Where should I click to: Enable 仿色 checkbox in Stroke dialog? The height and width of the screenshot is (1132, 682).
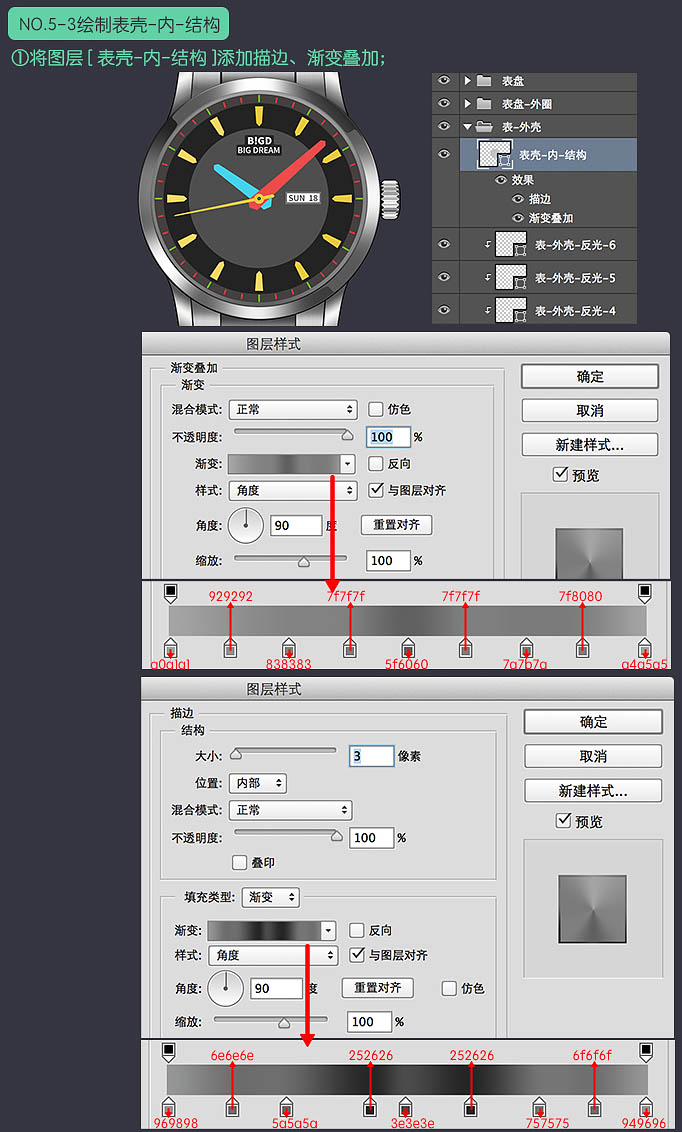pyautogui.click(x=449, y=988)
